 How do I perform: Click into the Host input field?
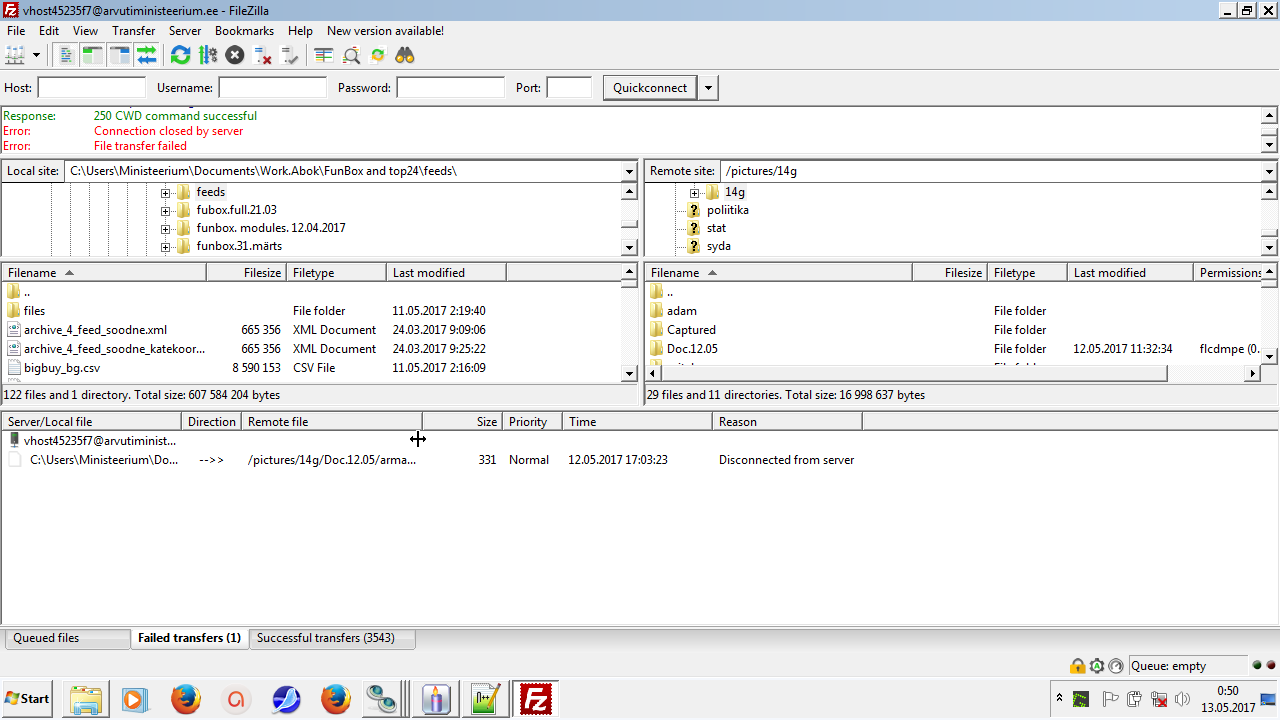pos(91,88)
